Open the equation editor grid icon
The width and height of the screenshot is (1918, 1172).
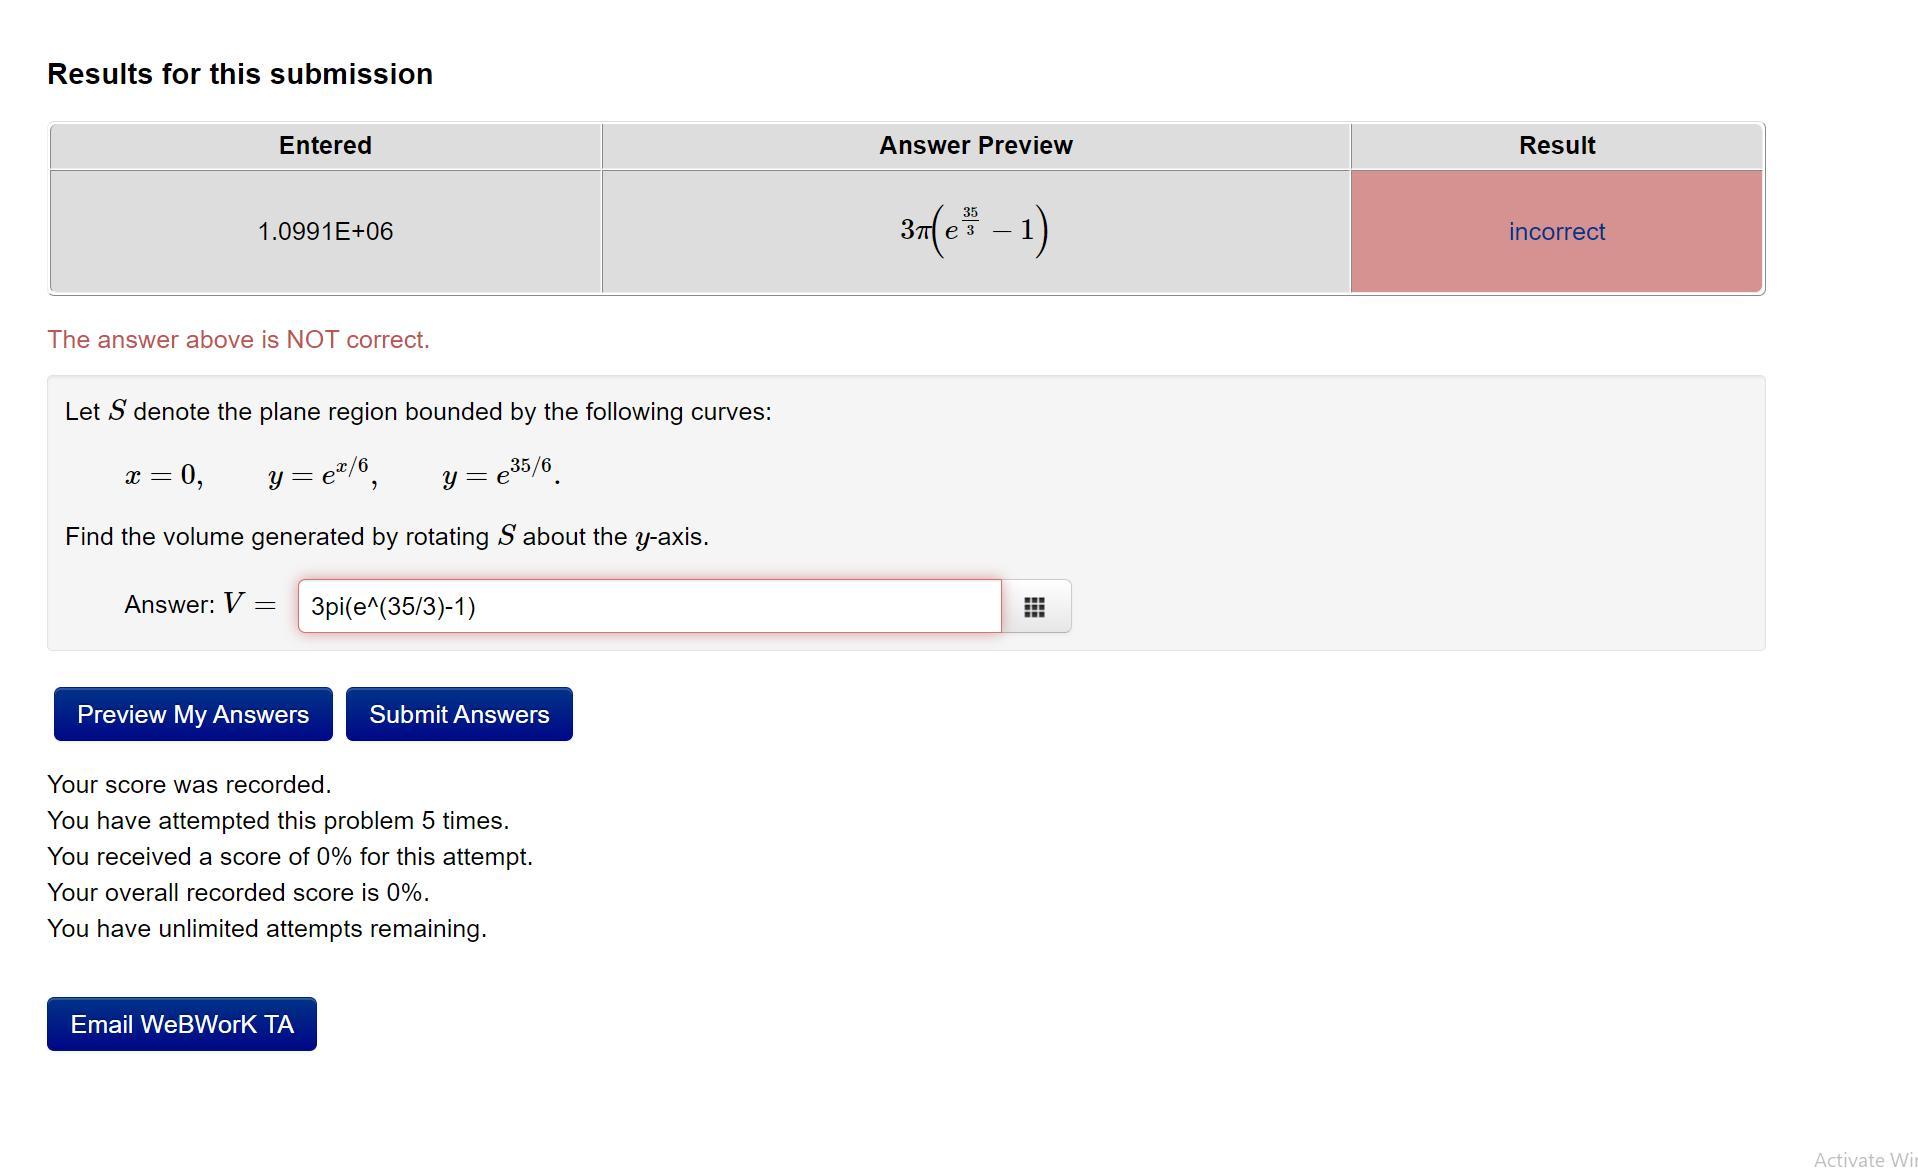pos(1035,607)
